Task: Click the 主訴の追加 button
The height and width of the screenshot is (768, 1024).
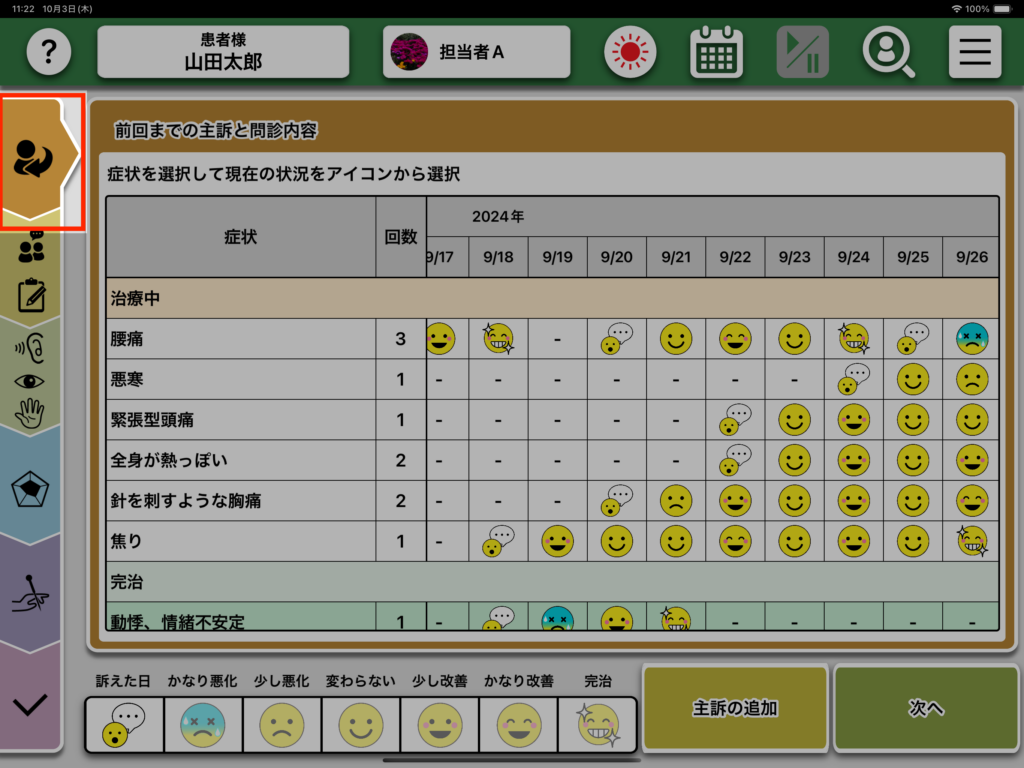Action: [x=735, y=708]
